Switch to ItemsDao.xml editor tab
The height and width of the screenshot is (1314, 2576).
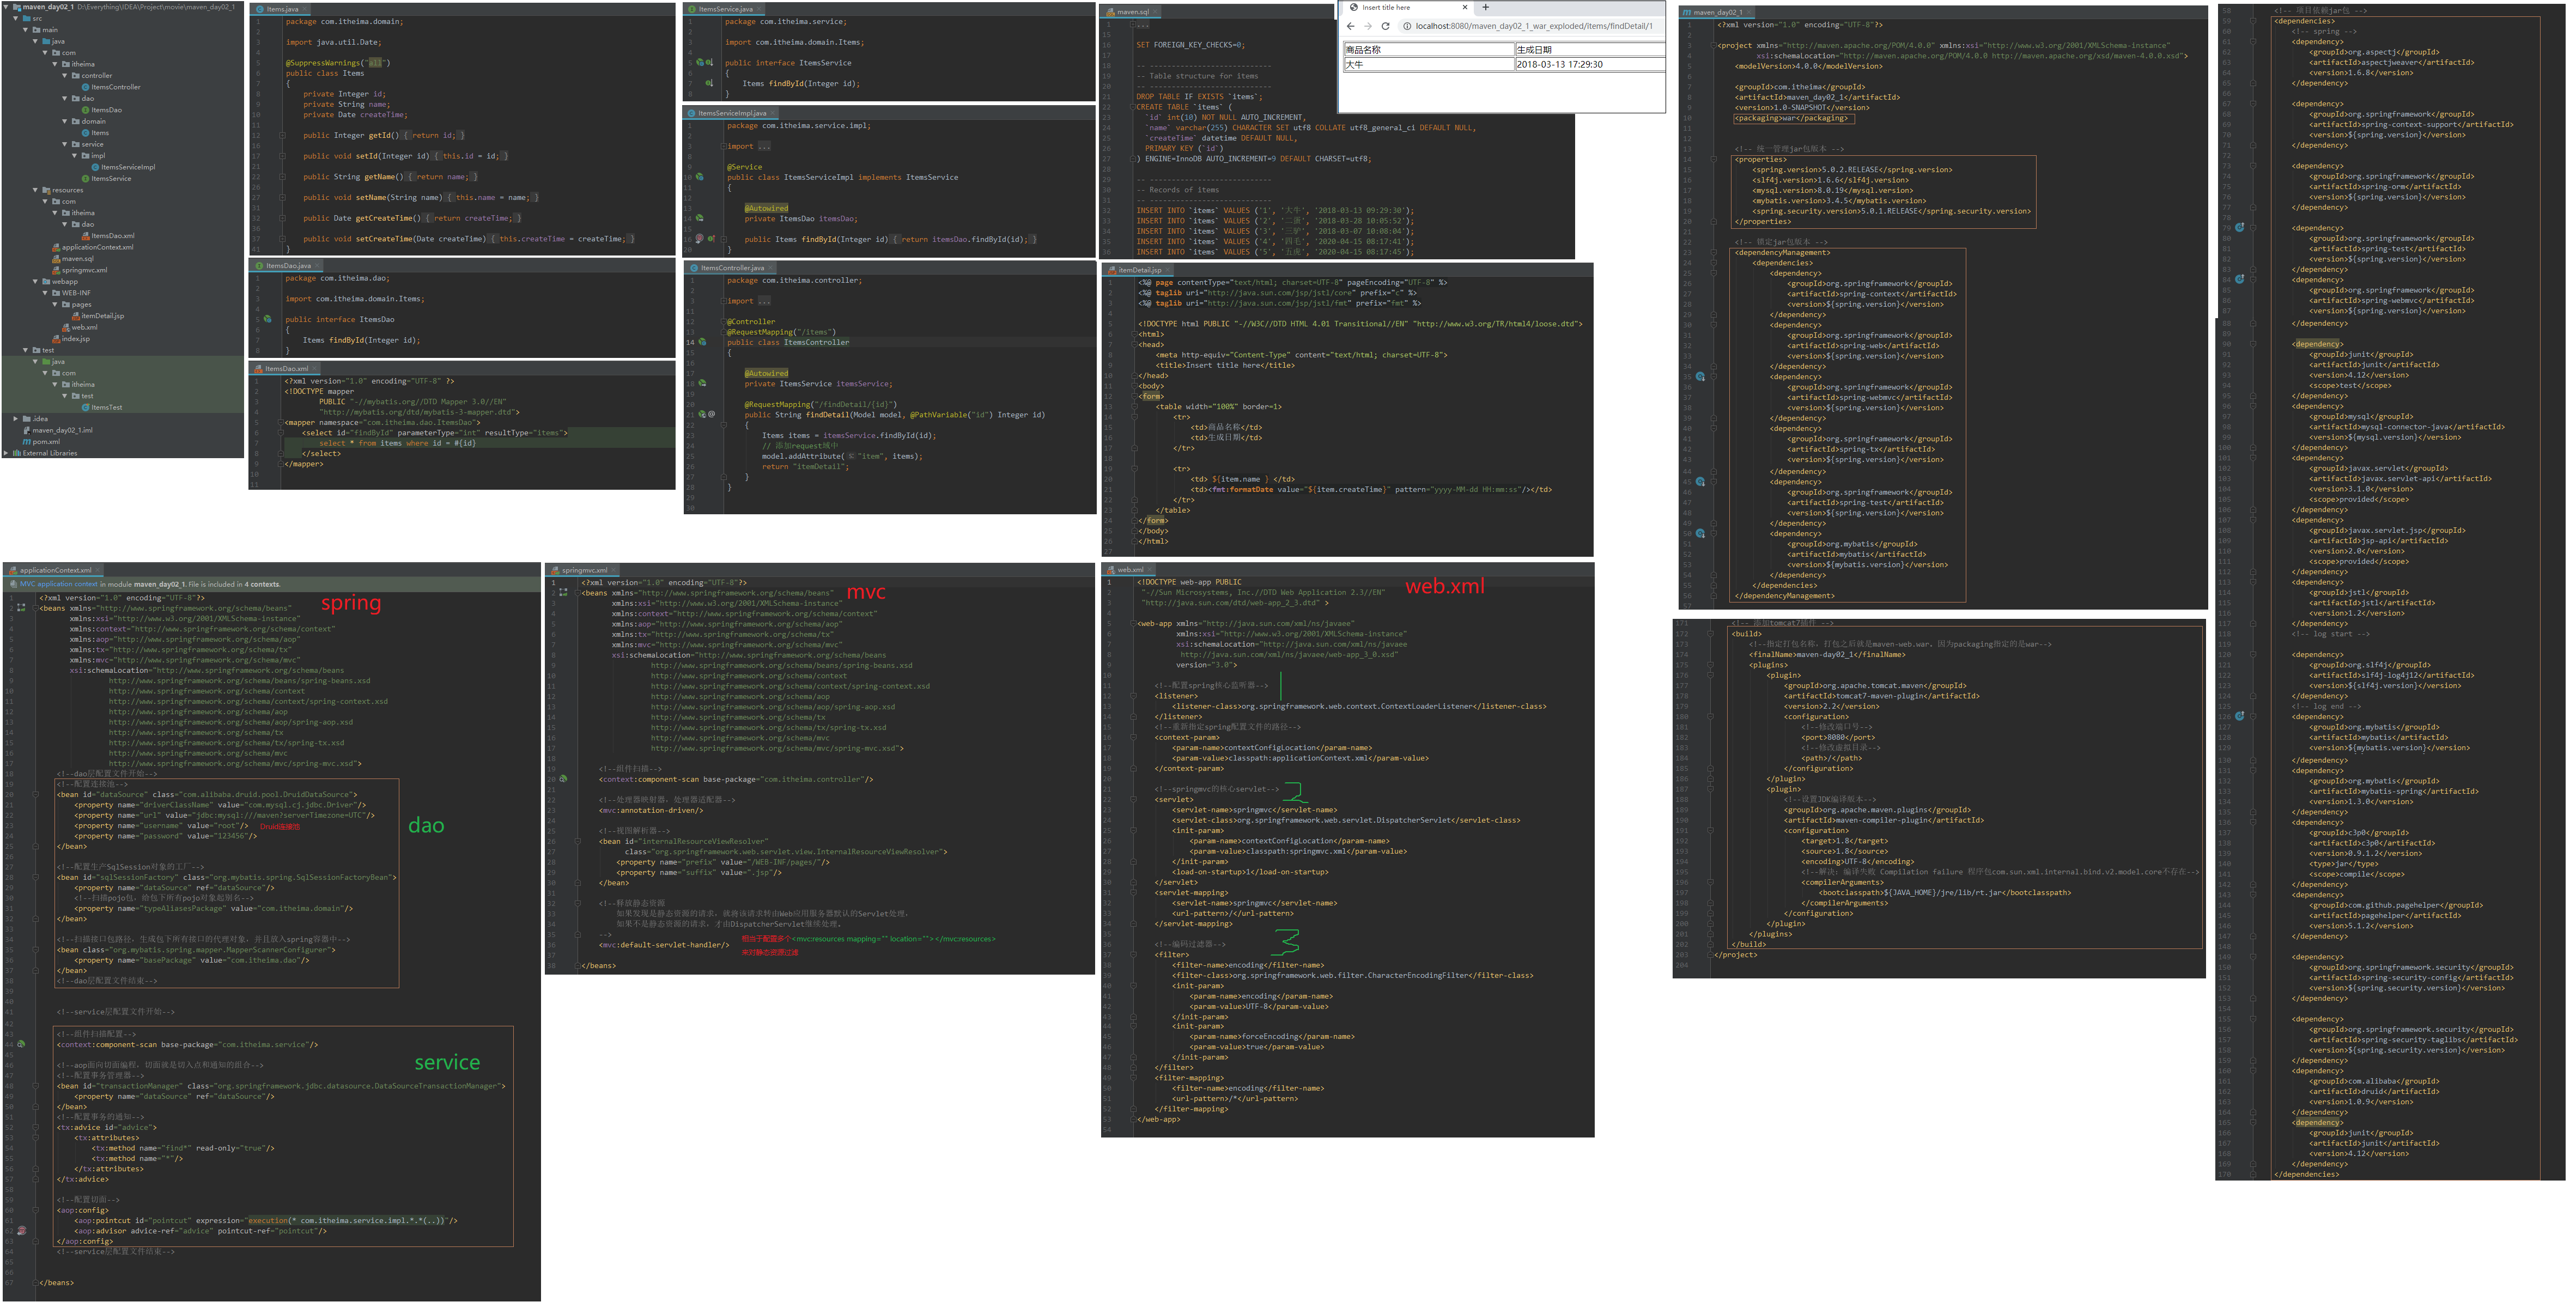coord(285,369)
